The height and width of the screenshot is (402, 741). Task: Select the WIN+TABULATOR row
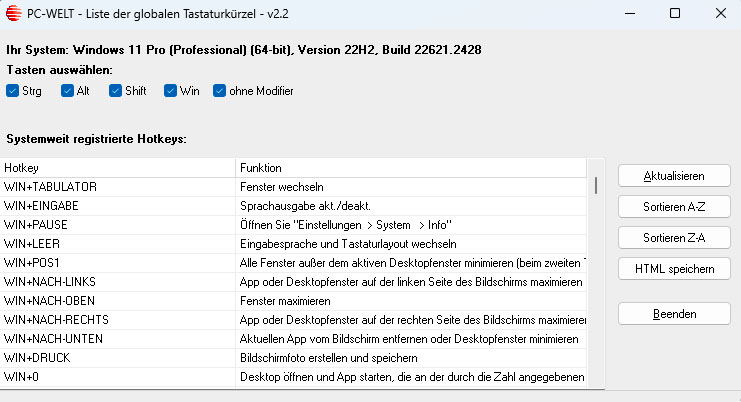click(x=293, y=187)
